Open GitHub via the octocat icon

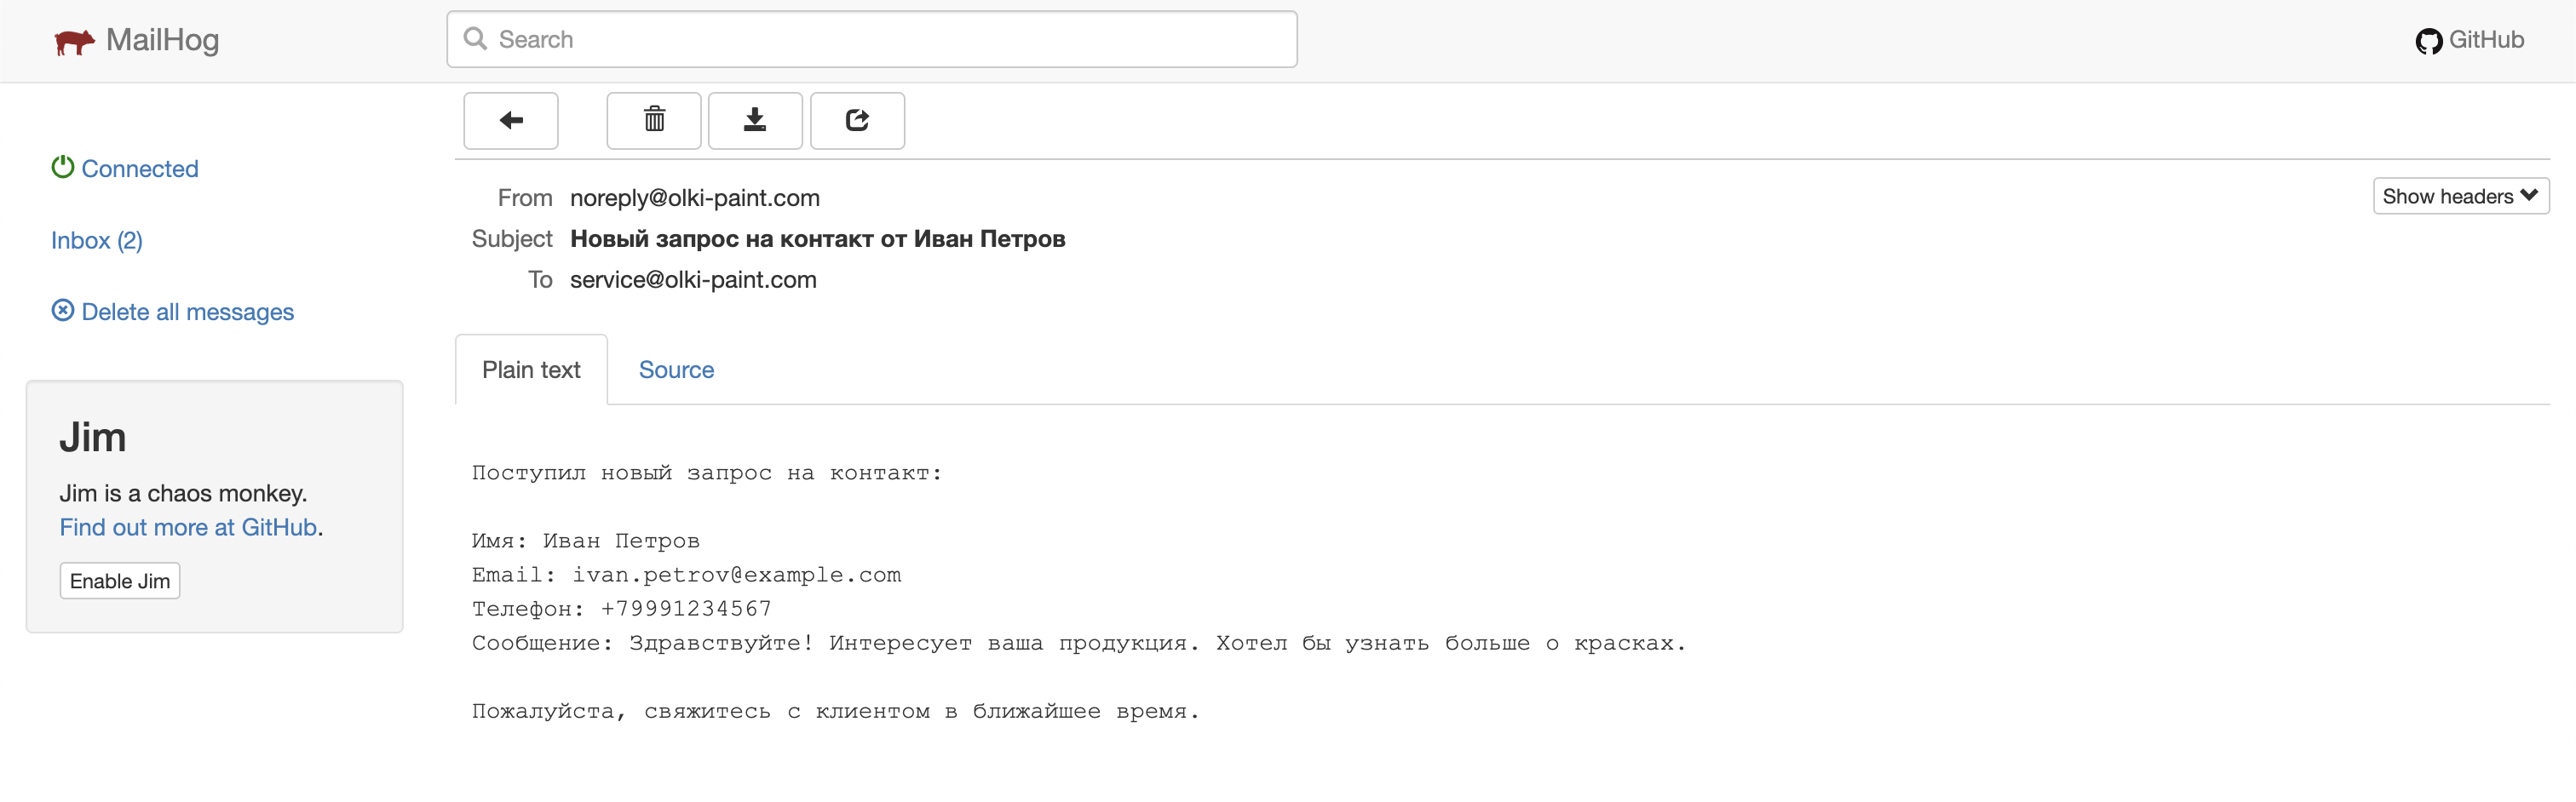[2430, 41]
